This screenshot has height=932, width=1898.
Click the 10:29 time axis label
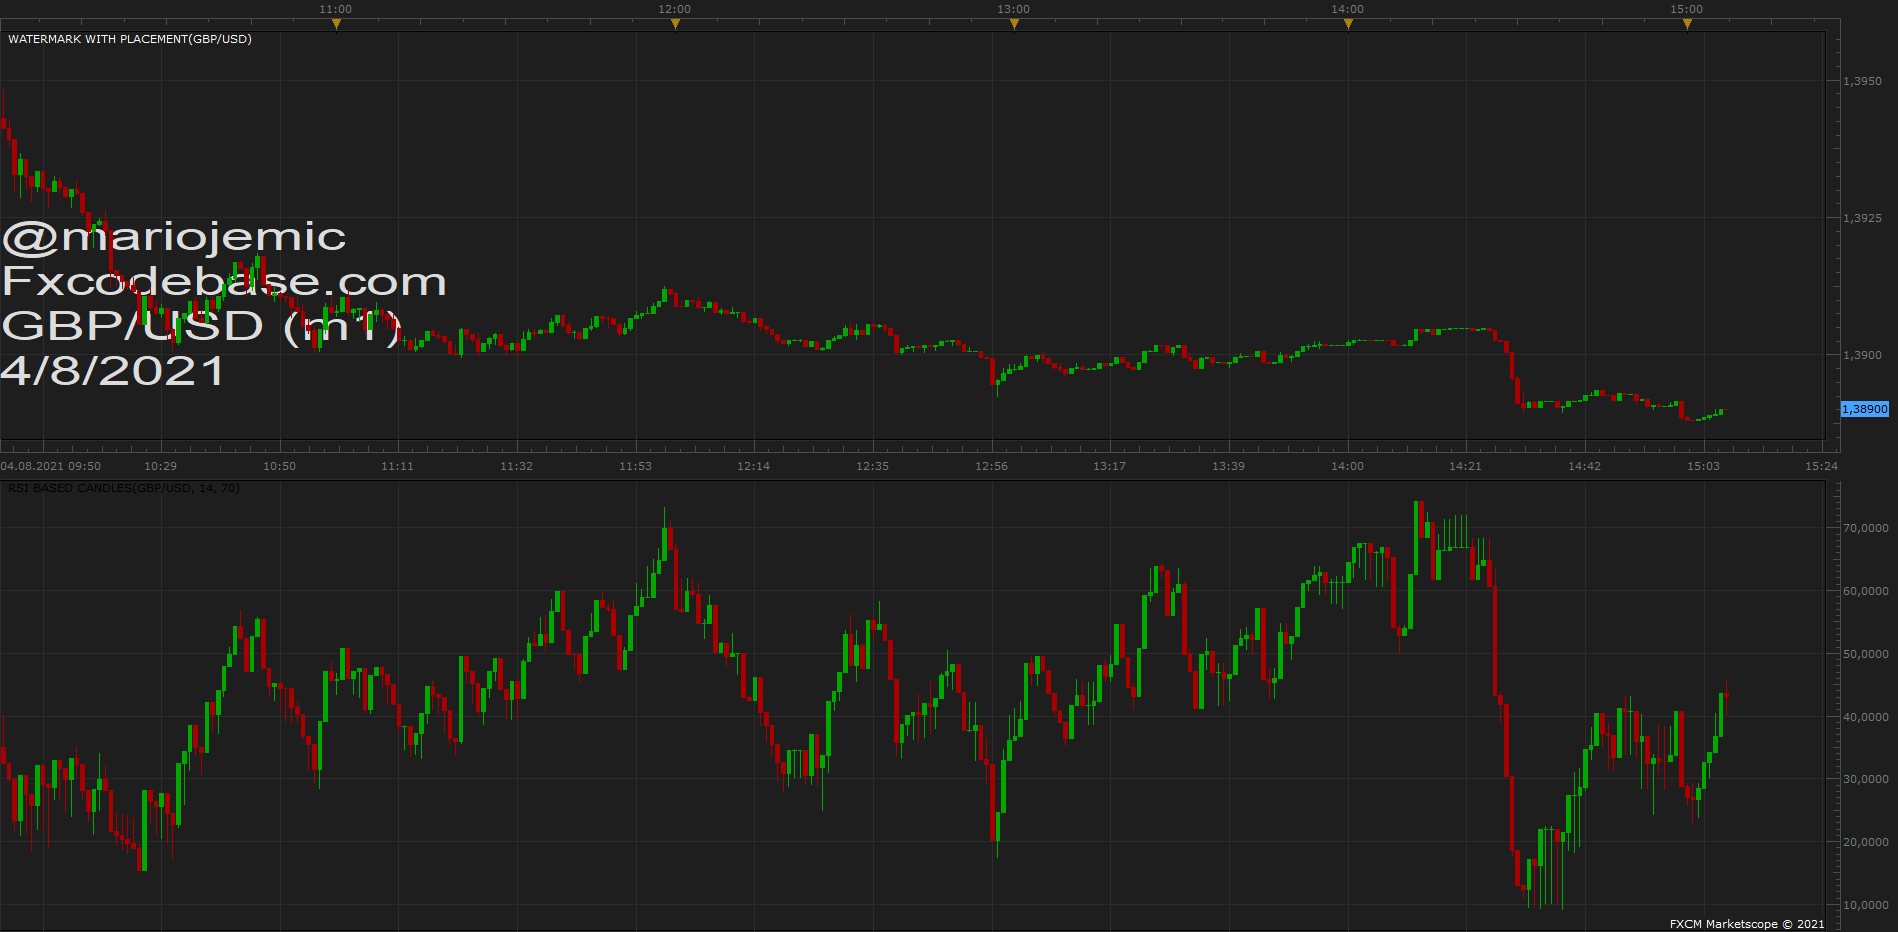(x=160, y=466)
